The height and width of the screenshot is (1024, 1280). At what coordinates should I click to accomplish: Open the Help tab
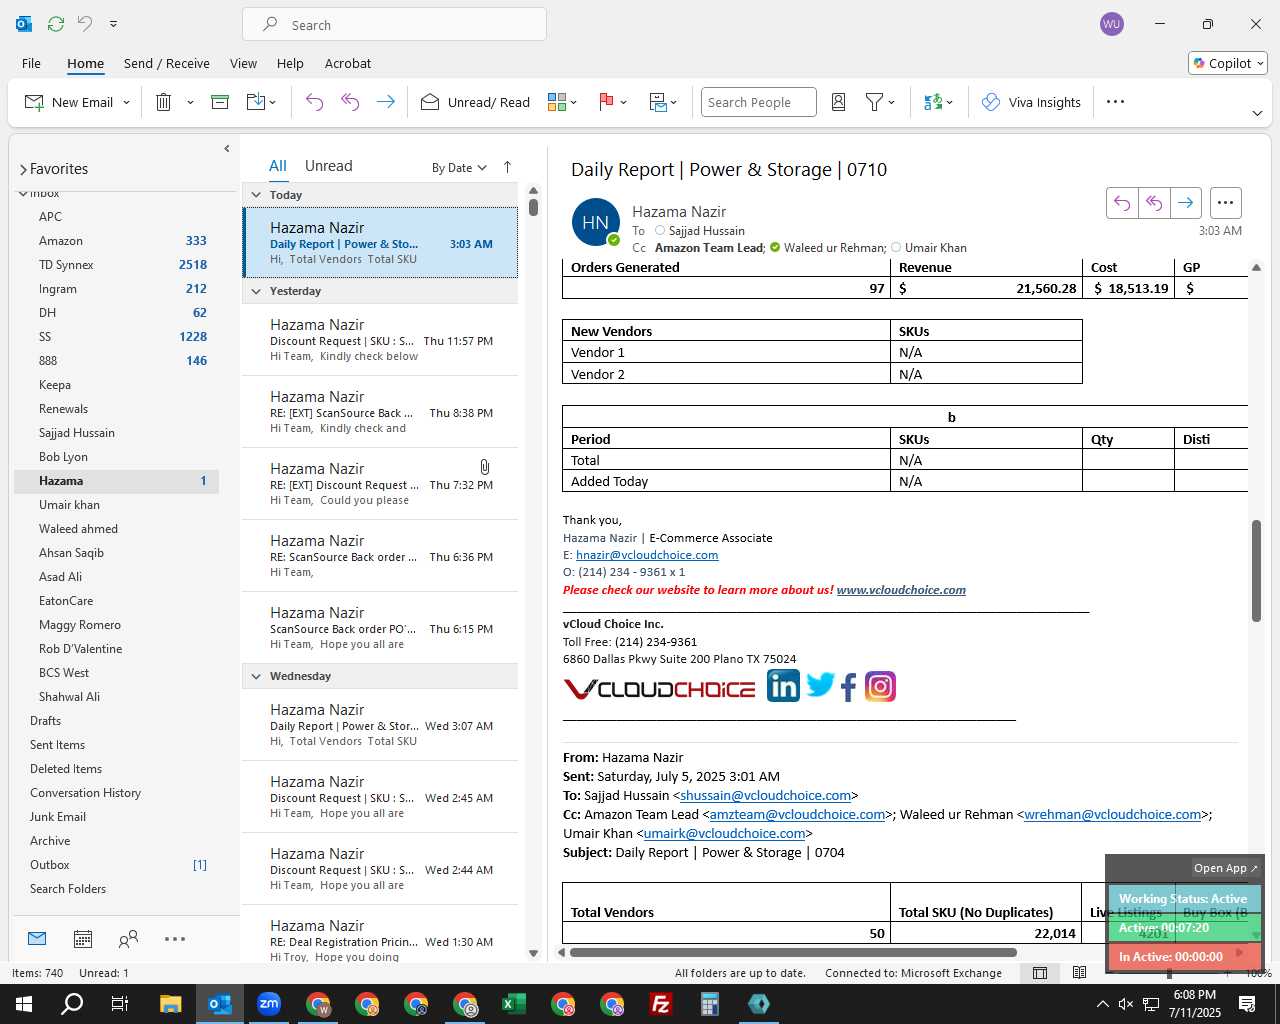(290, 63)
